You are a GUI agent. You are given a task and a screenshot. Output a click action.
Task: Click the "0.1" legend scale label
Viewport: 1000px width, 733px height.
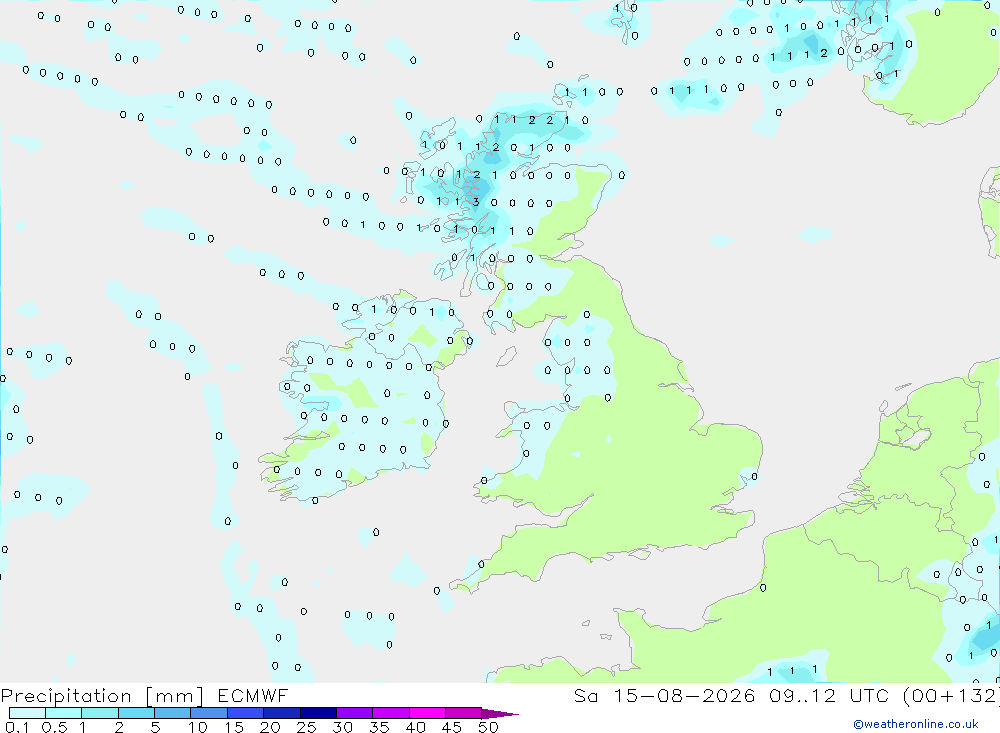pyautogui.click(x=17, y=727)
